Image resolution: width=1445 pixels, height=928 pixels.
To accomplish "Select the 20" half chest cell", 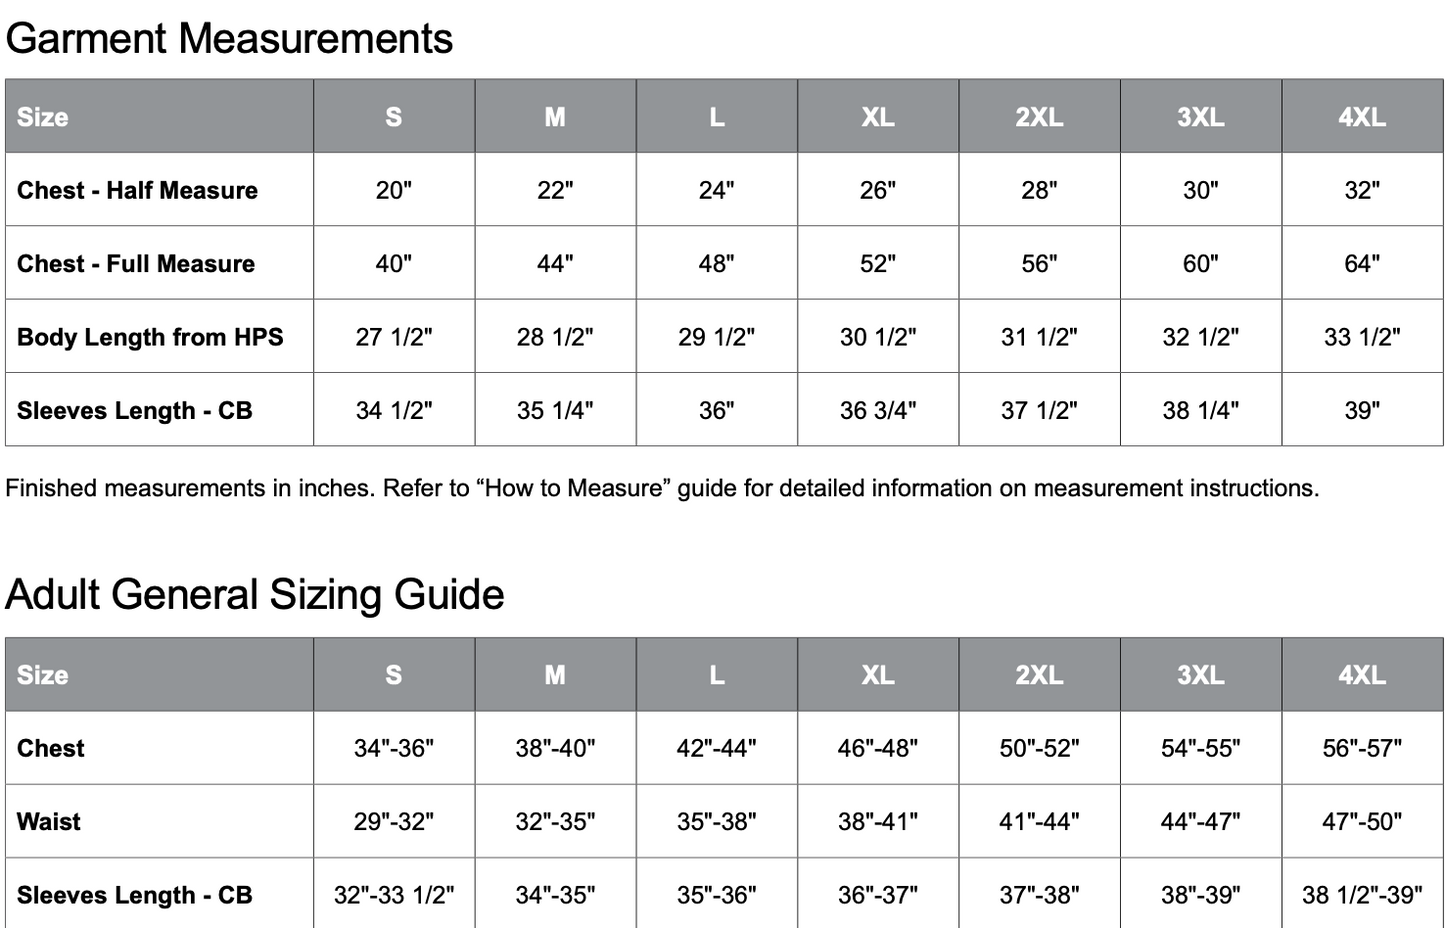I will click(x=394, y=190).
